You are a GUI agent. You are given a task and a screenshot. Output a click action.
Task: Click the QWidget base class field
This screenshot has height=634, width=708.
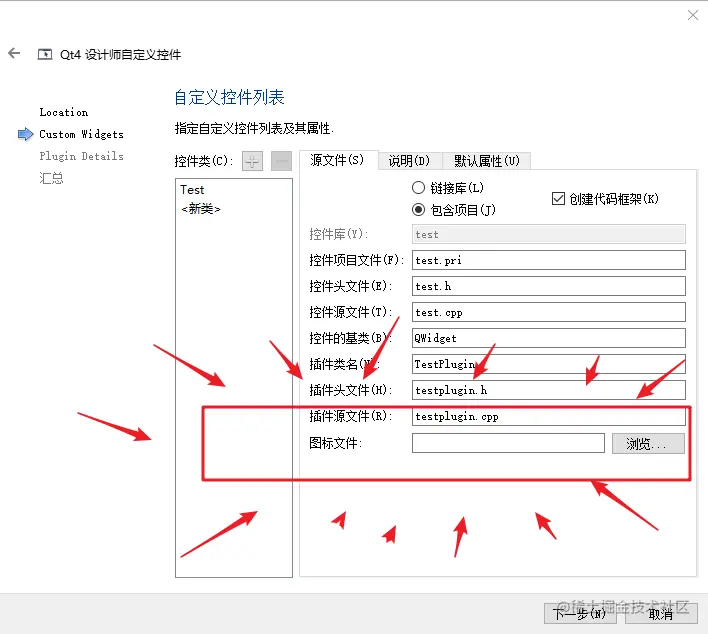point(549,338)
